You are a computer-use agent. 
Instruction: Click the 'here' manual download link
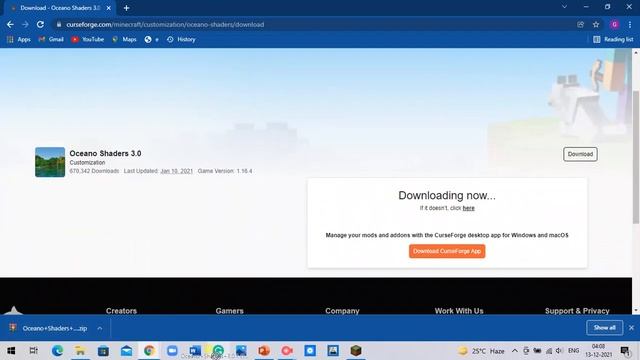click(x=469, y=208)
